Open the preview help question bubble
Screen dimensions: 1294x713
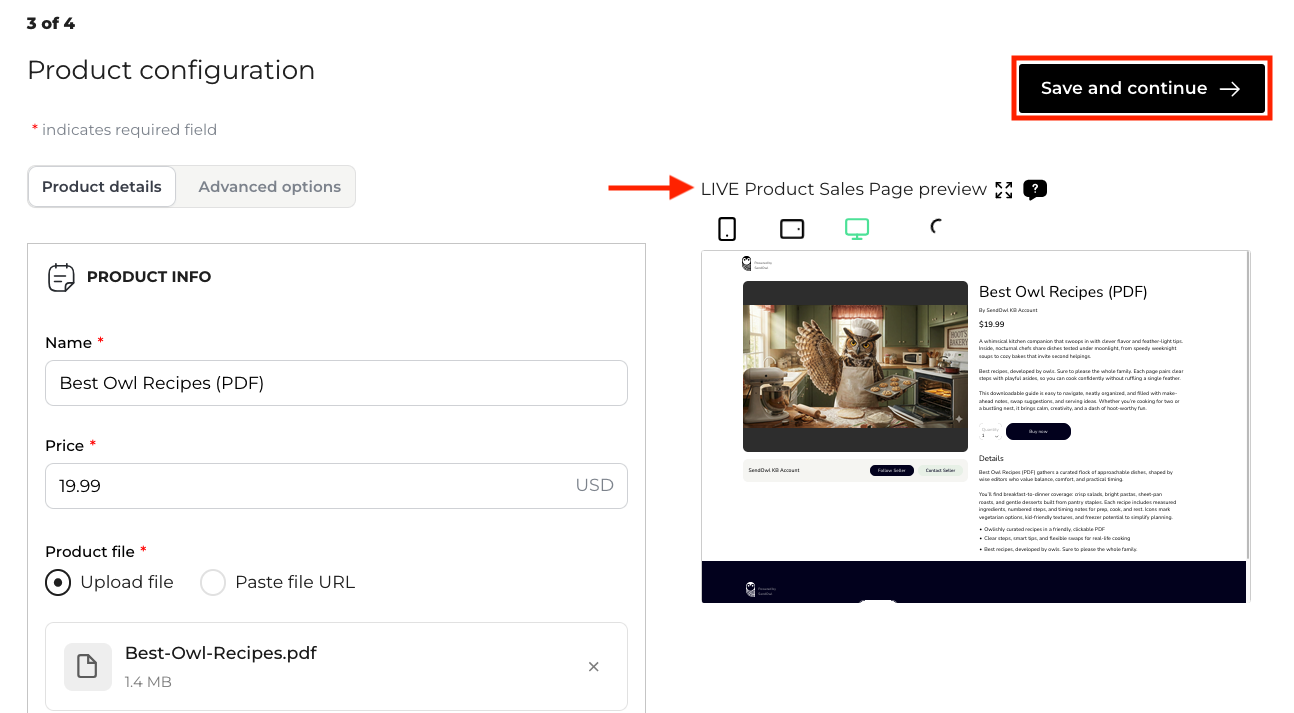point(1035,189)
